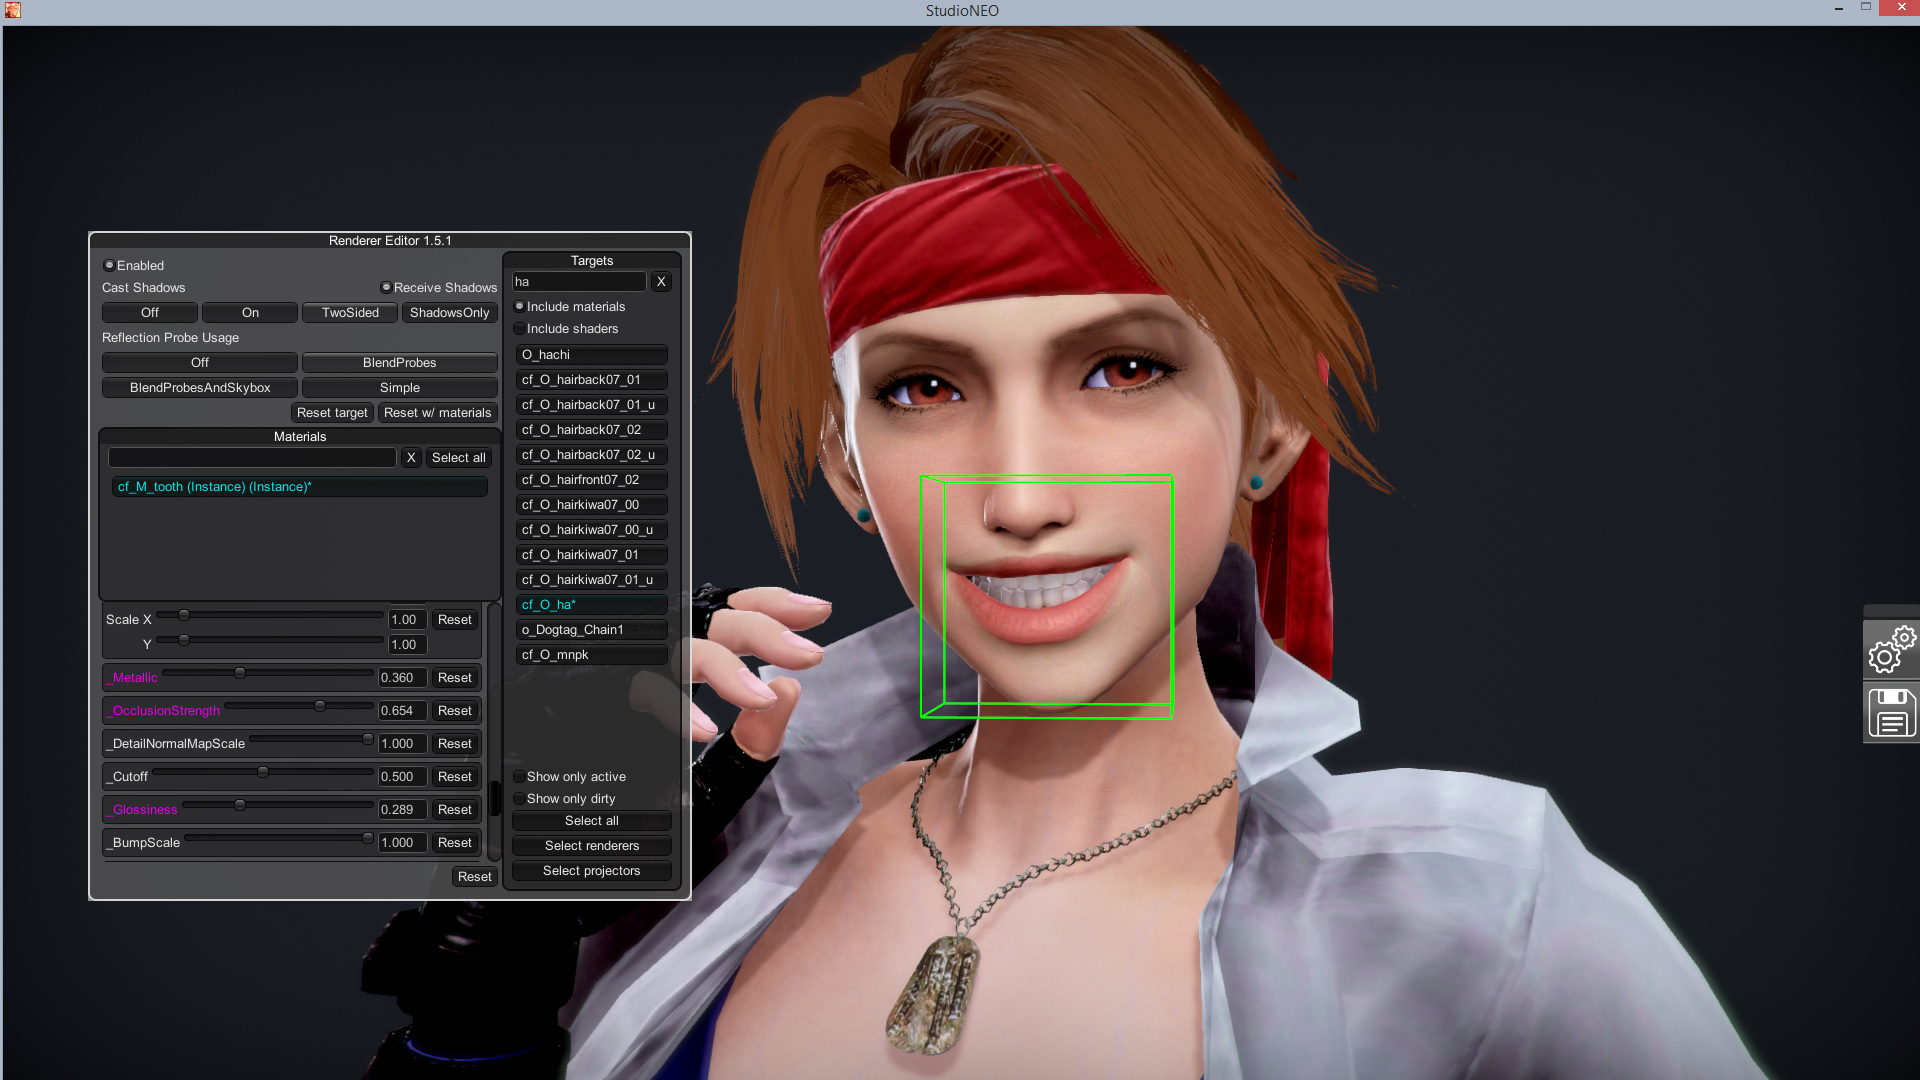Select o_Dogtag_Chain1 target
This screenshot has width=1920, height=1080.
[x=592, y=629]
